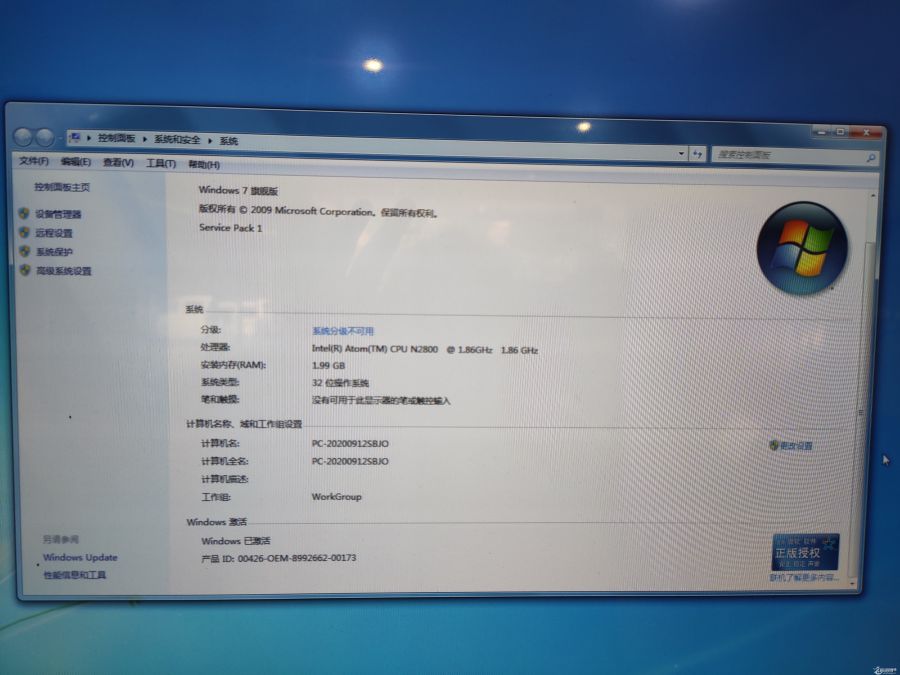The width and height of the screenshot is (900, 675).
Task: Open the 文件(F) menu
Action: point(34,161)
